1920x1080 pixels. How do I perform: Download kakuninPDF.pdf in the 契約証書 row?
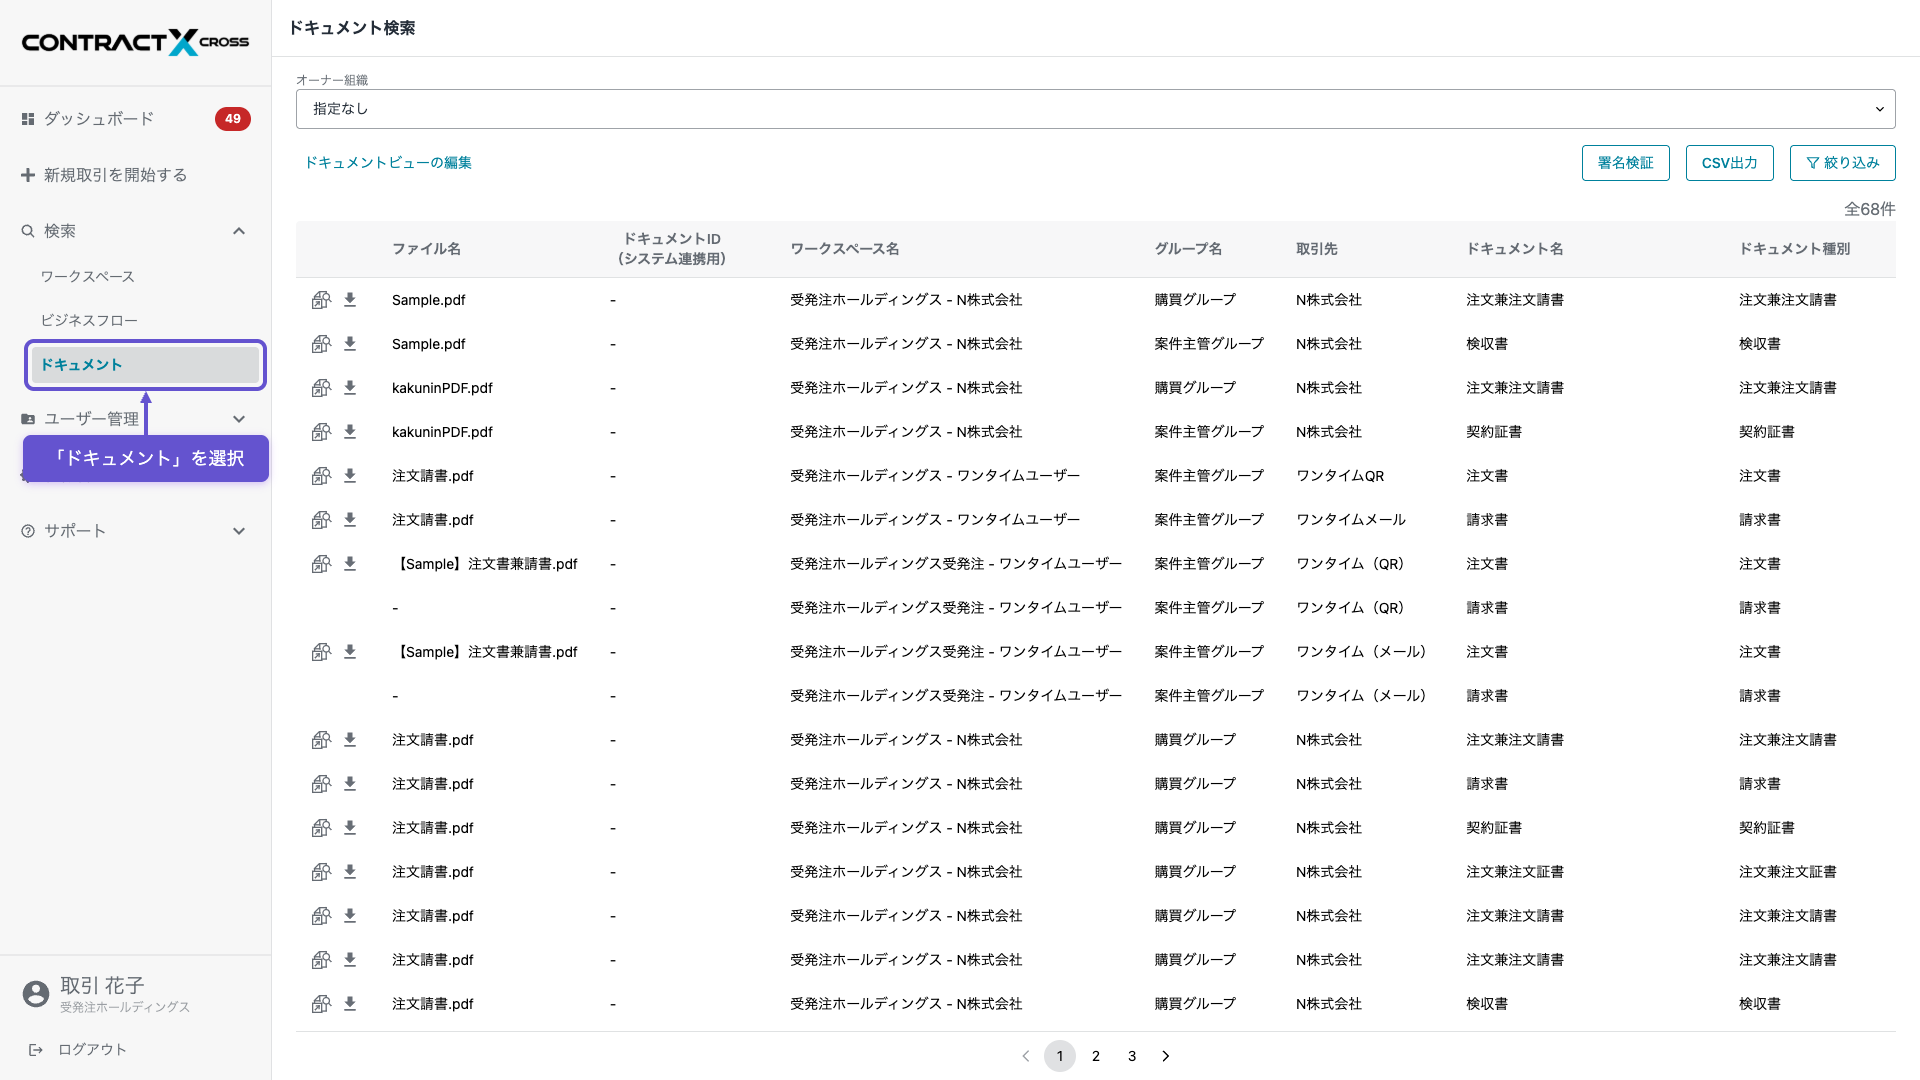coord(350,432)
